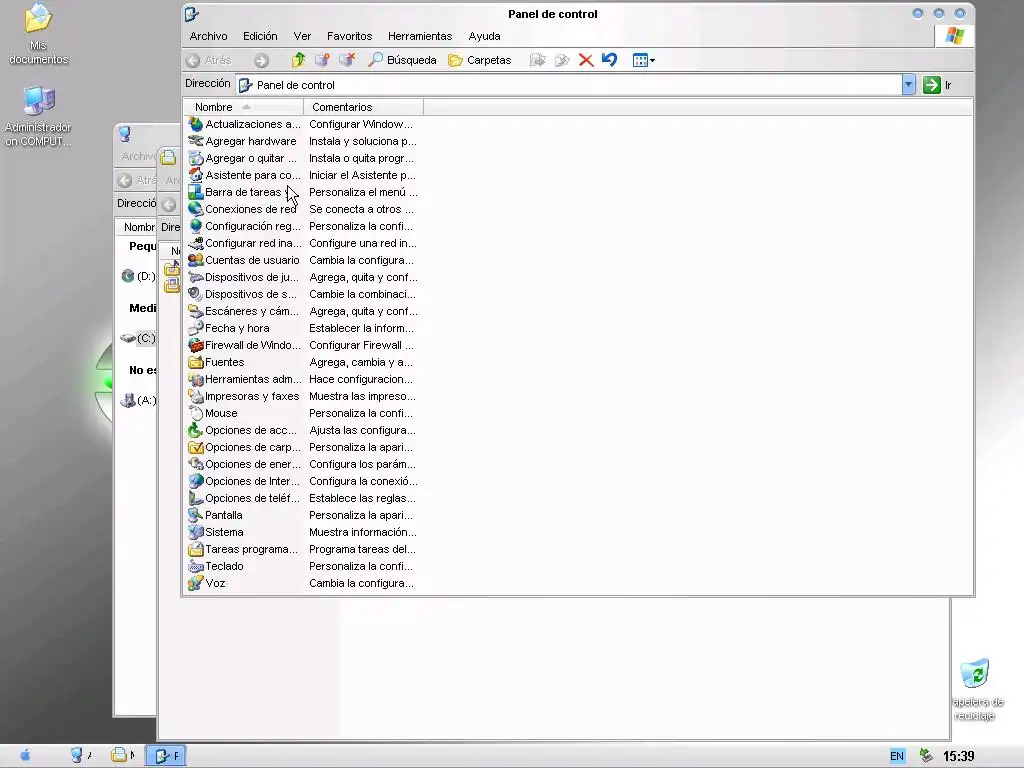Select the Firewall de Windows icon
Viewport: 1024px width, 768px height.
(196, 345)
